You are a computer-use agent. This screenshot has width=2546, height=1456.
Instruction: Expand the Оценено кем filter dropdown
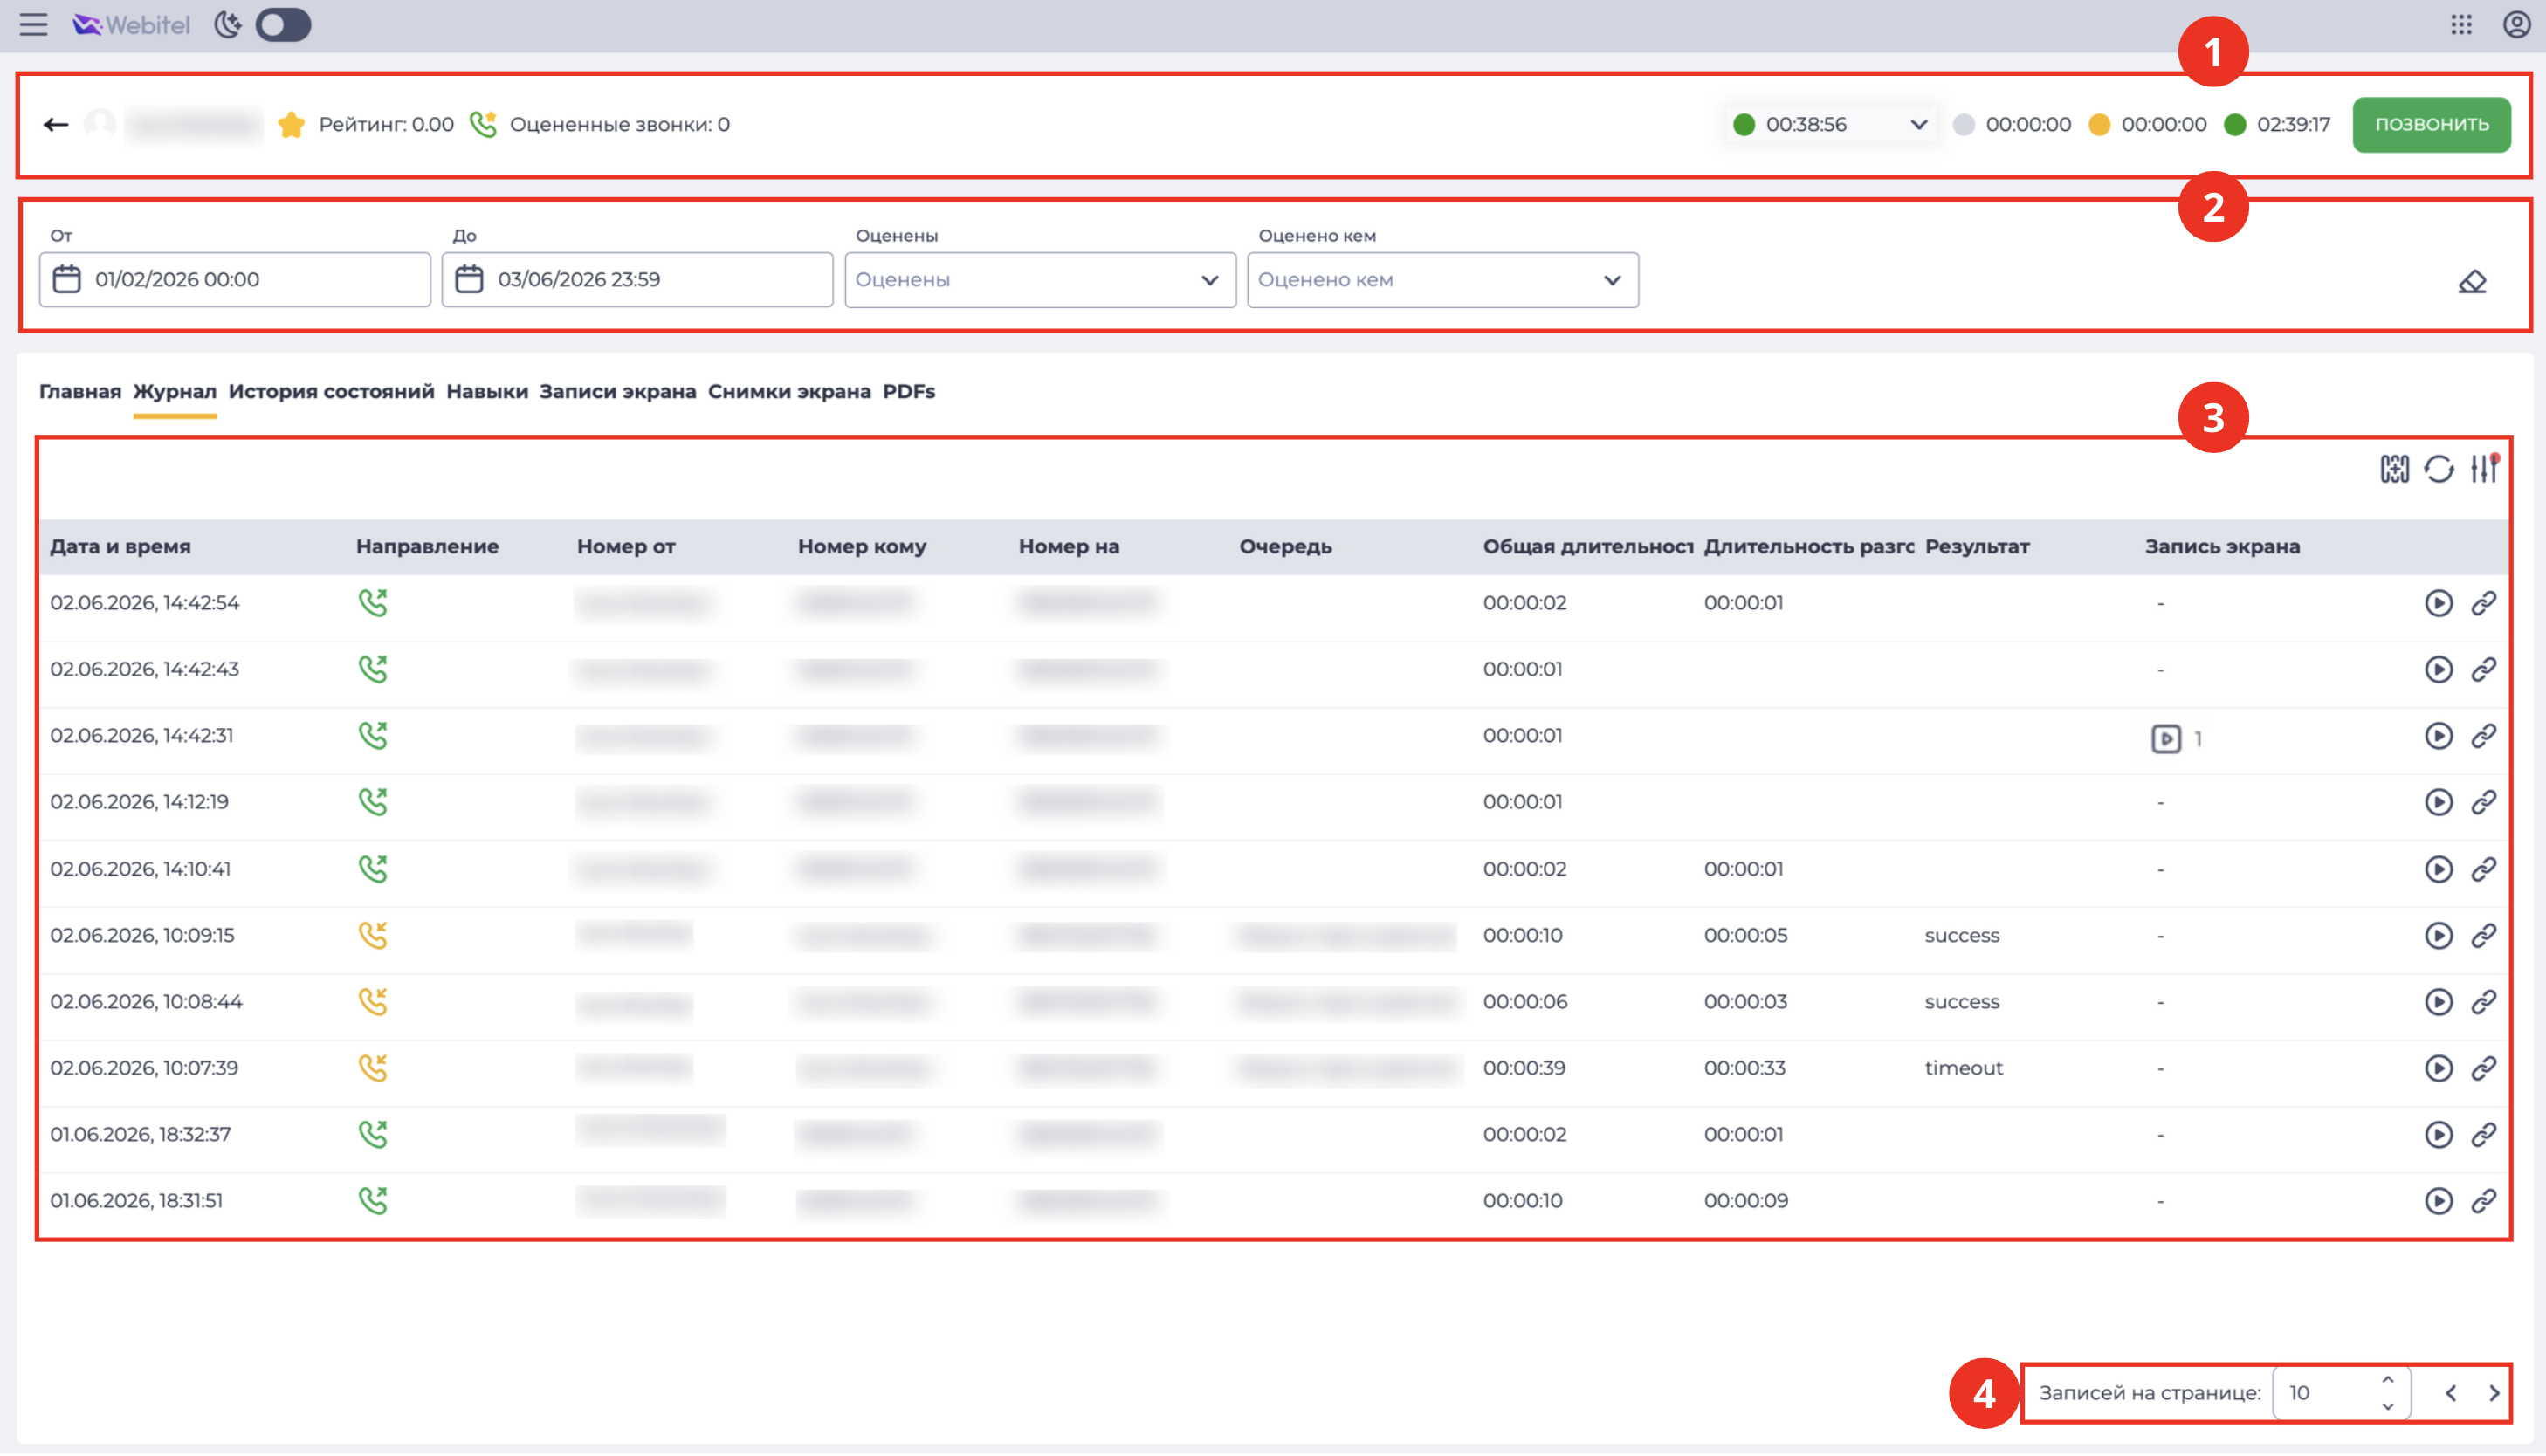[x=1442, y=279]
